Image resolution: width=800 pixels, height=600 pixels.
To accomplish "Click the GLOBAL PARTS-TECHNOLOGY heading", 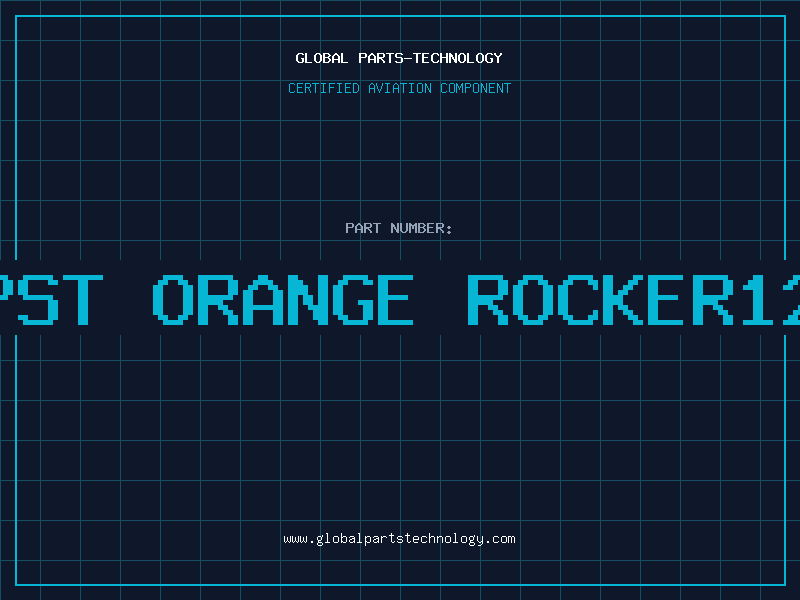I will [x=399, y=58].
